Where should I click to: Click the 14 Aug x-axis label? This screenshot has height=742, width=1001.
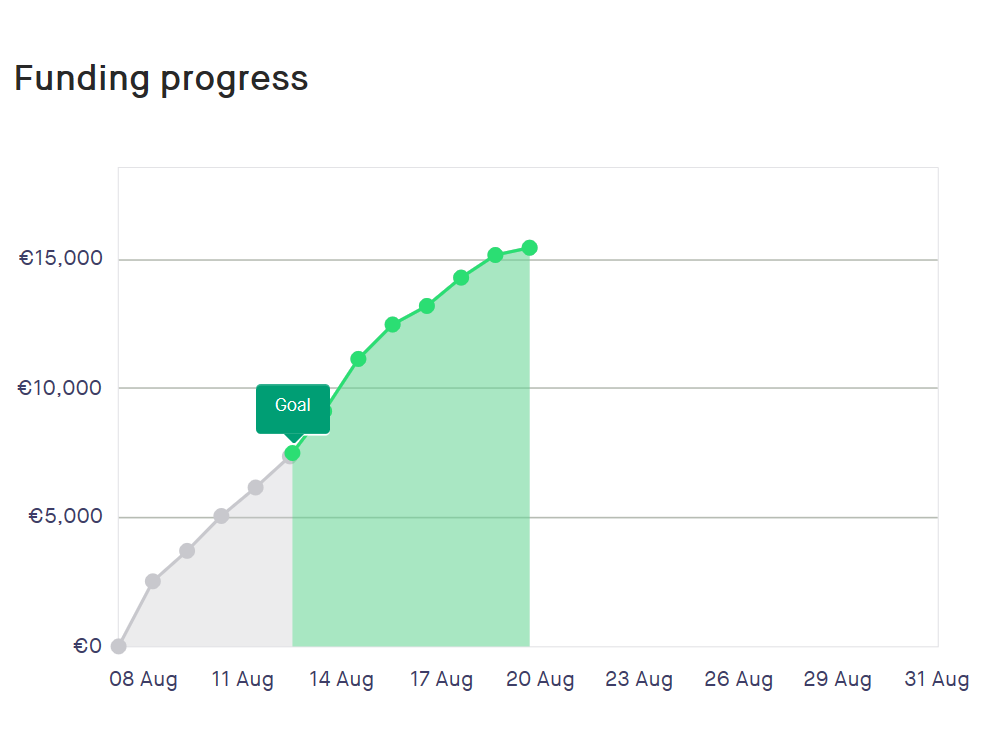tap(342, 679)
